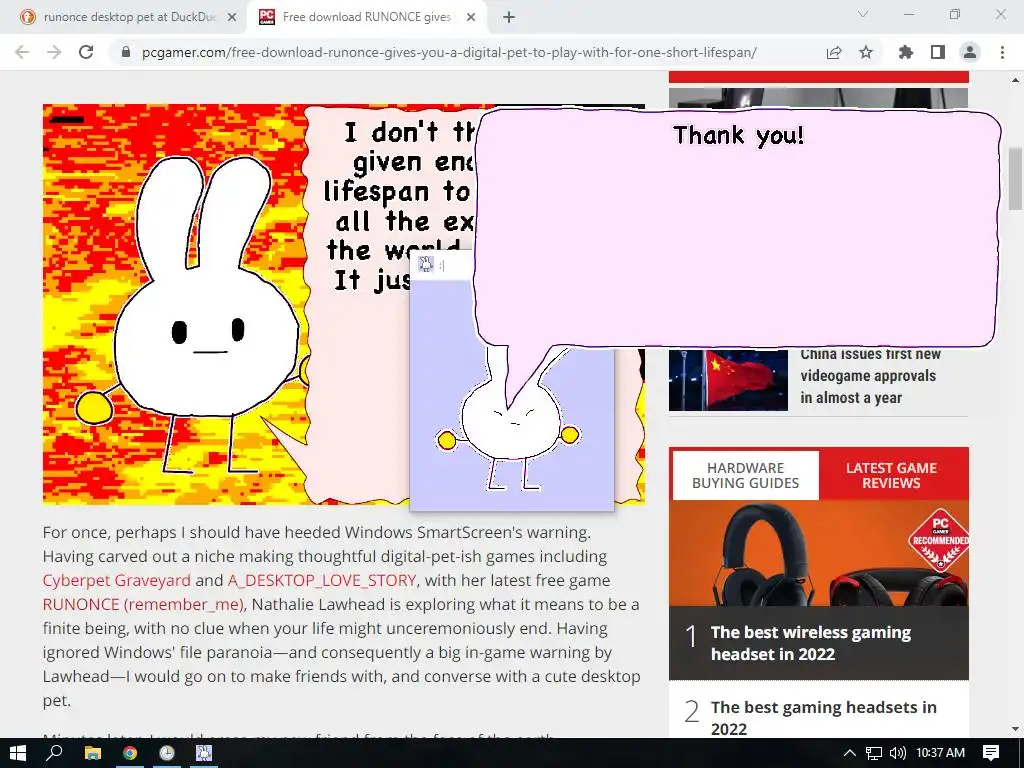The image size is (1024, 768).
Task: Open the A_DESKTOP_LOVE_STORY link
Action: pos(322,580)
